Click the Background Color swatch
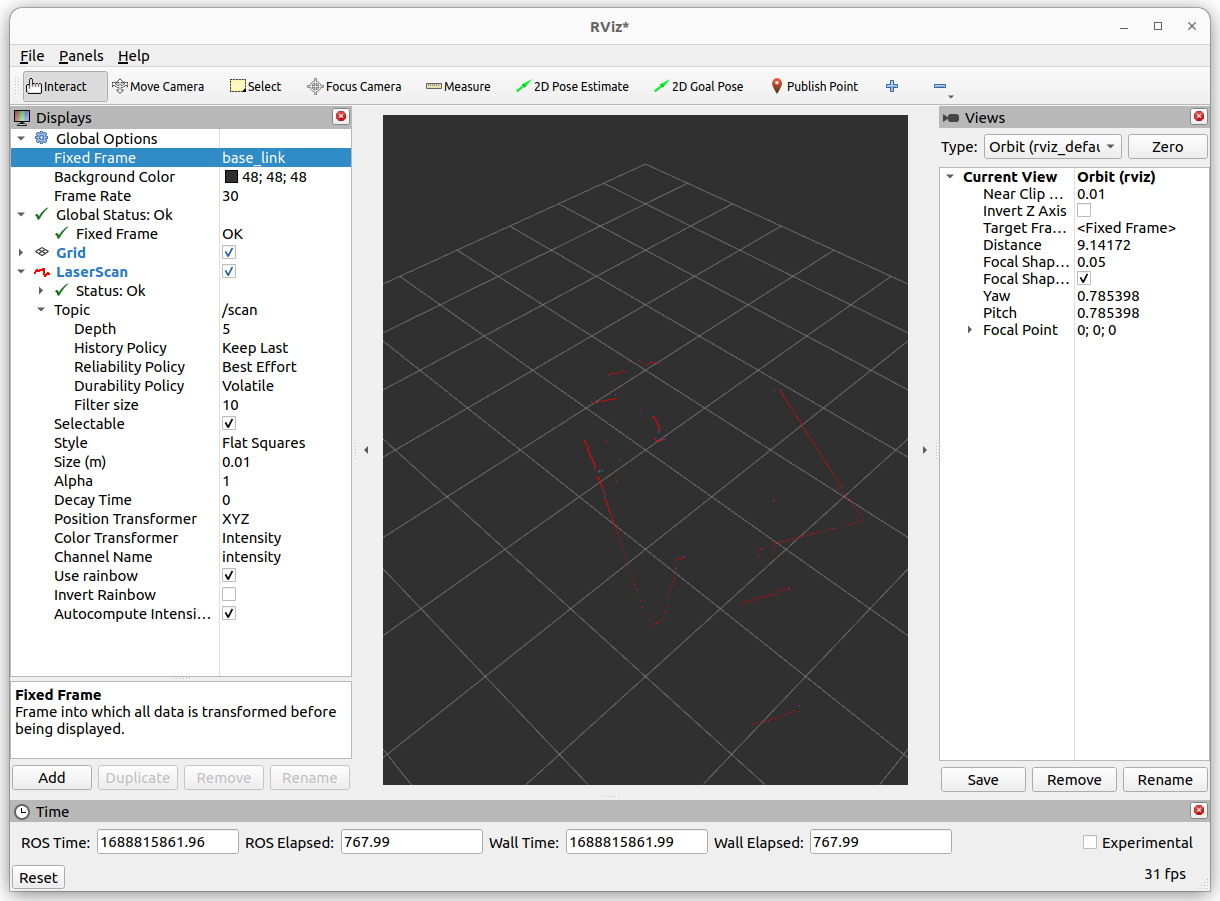 click(231, 177)
